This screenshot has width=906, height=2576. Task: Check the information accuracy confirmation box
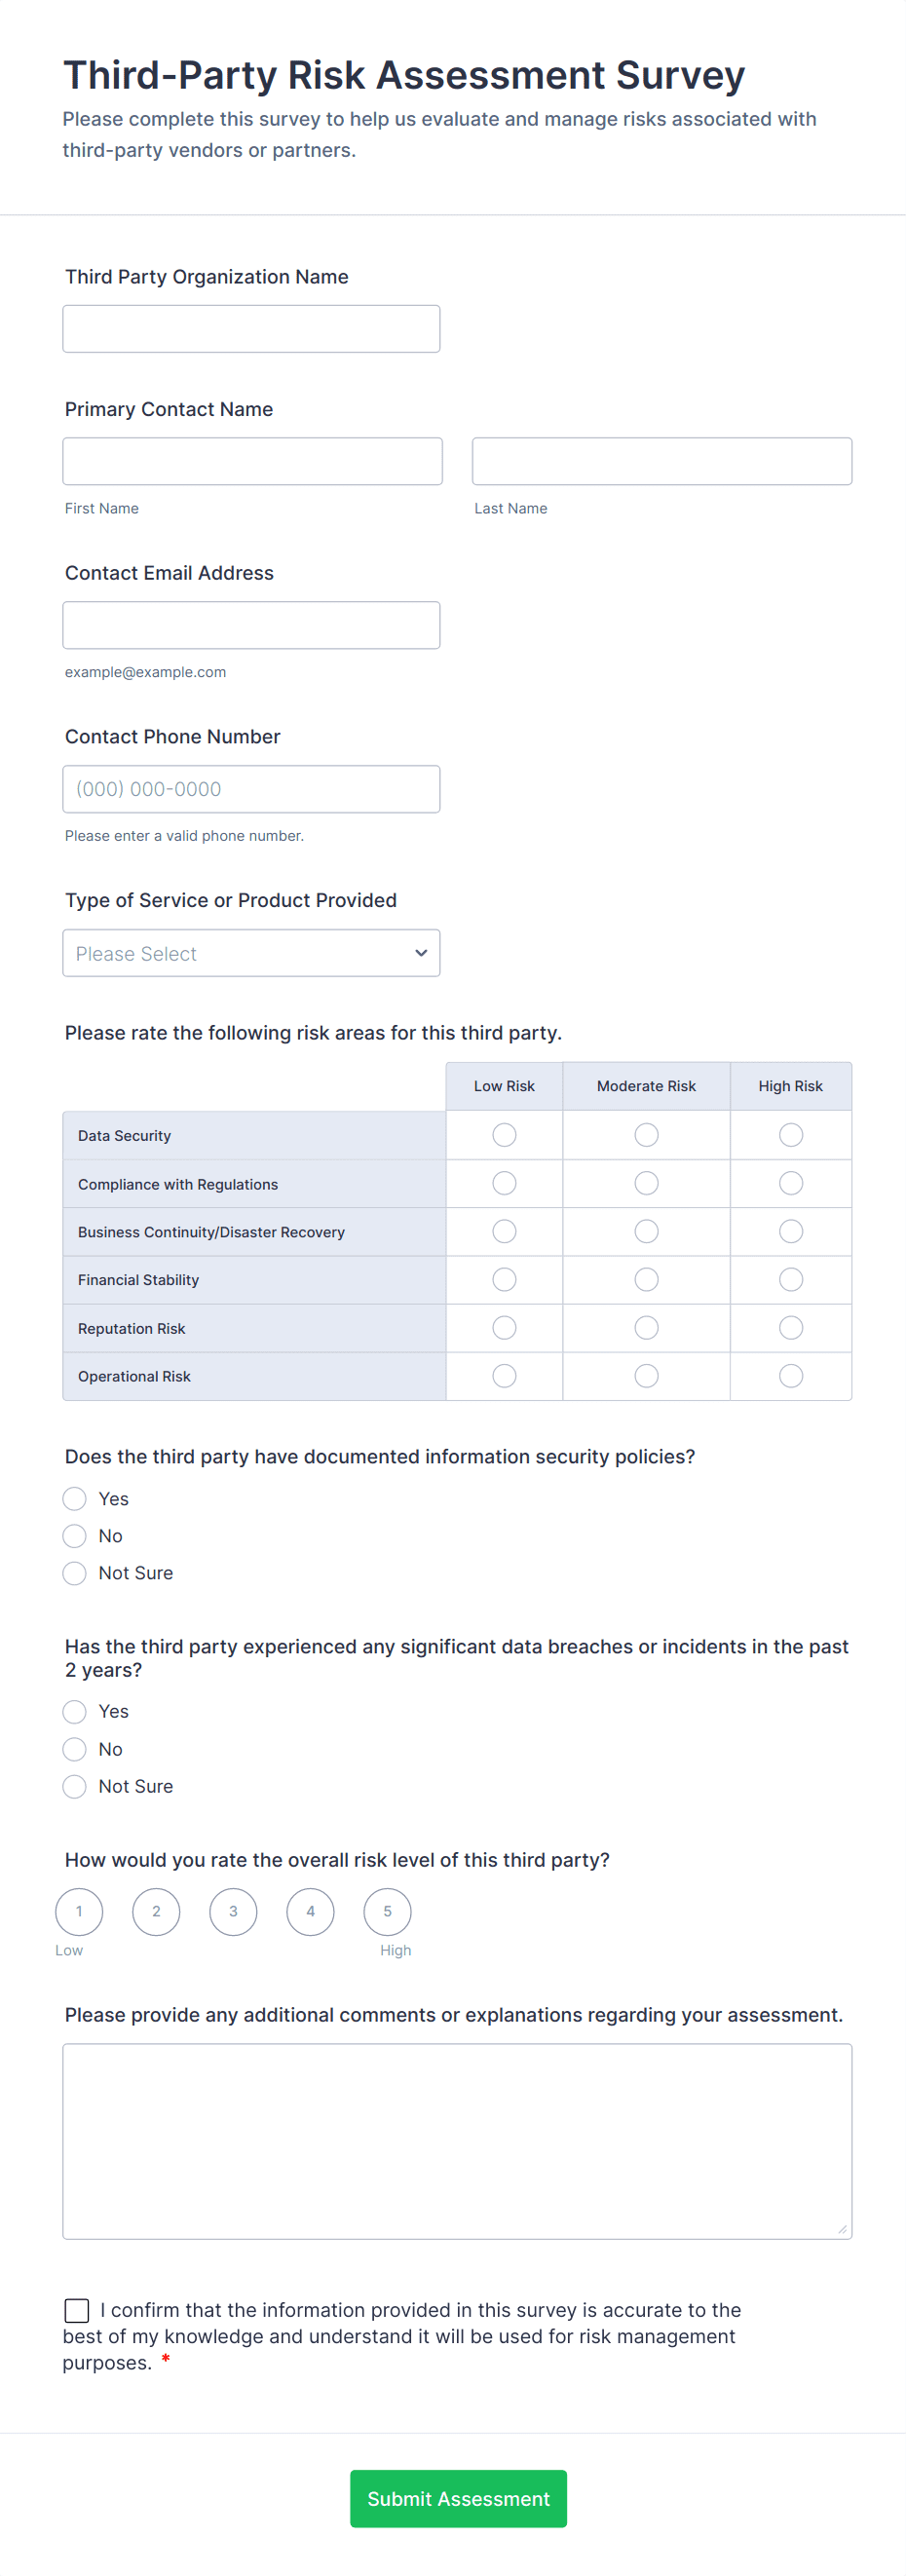(77, 2310)
